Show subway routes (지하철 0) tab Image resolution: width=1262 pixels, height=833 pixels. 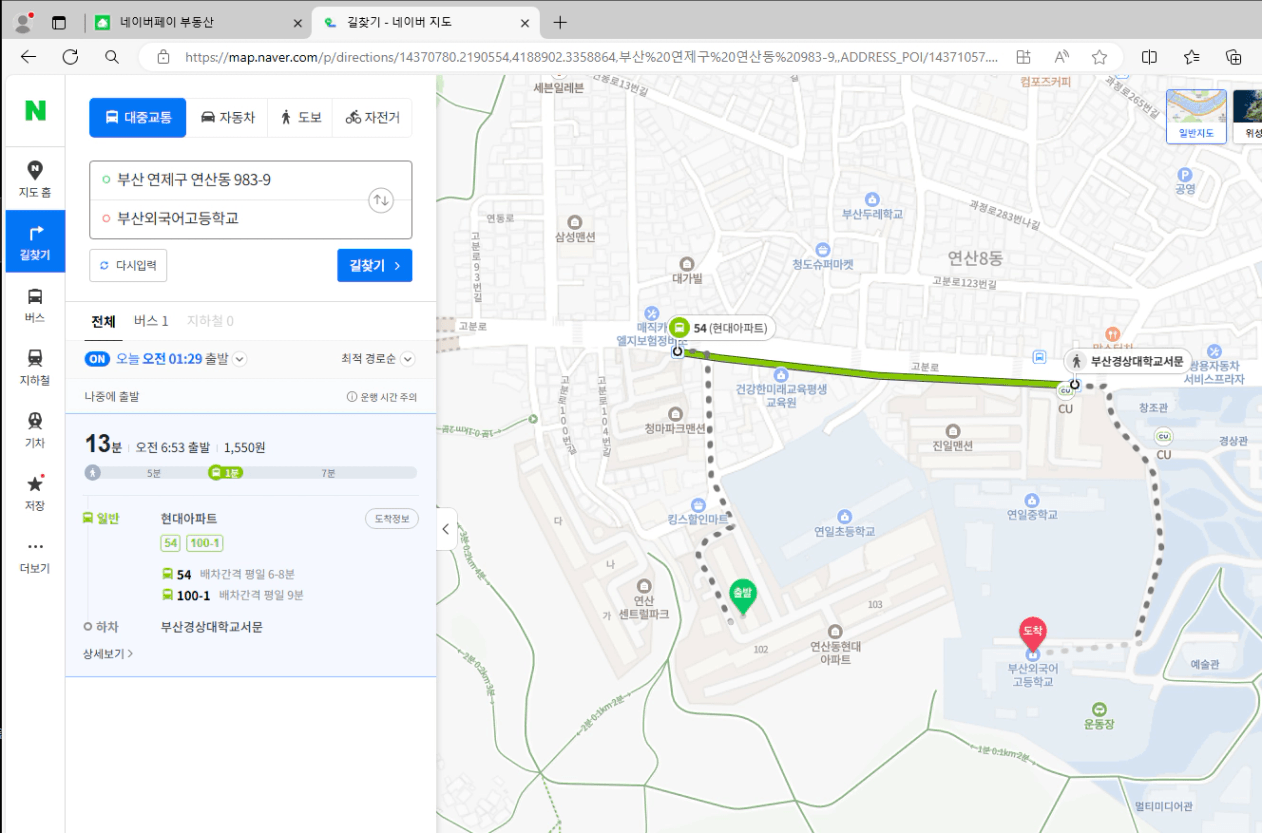point(210,321)
